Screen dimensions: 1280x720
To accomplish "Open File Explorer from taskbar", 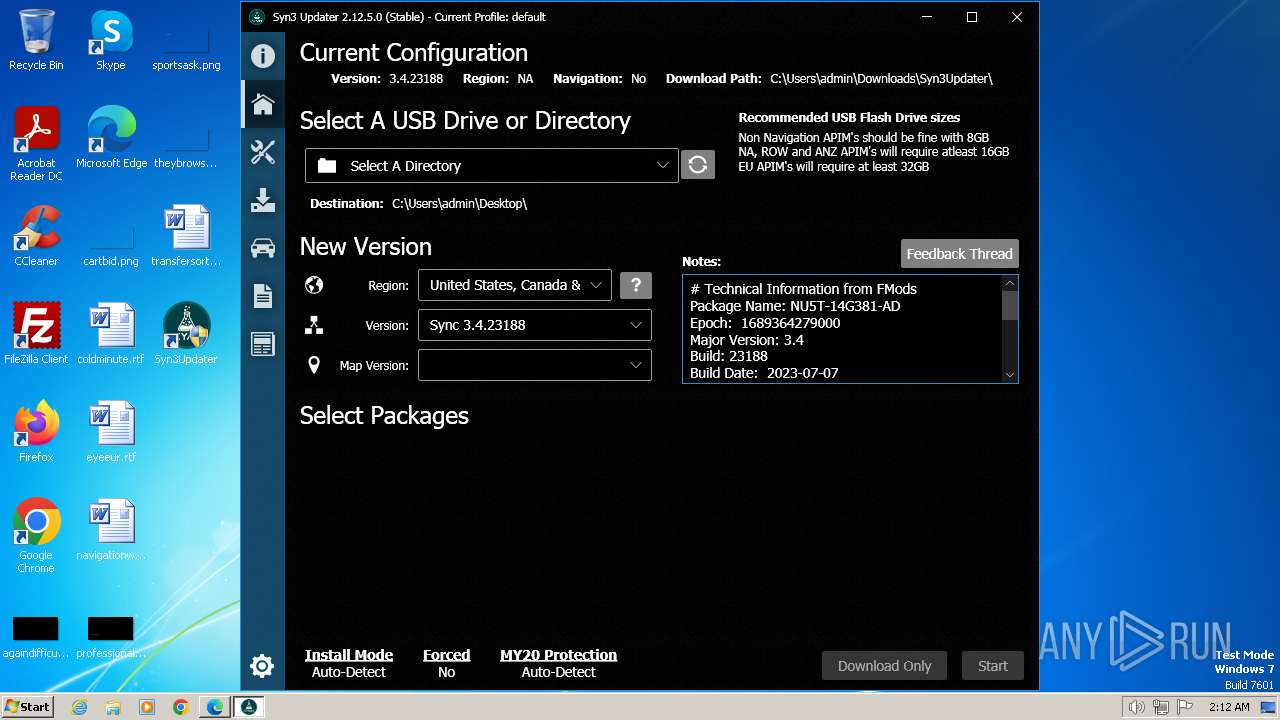I will tap(113, 707).
